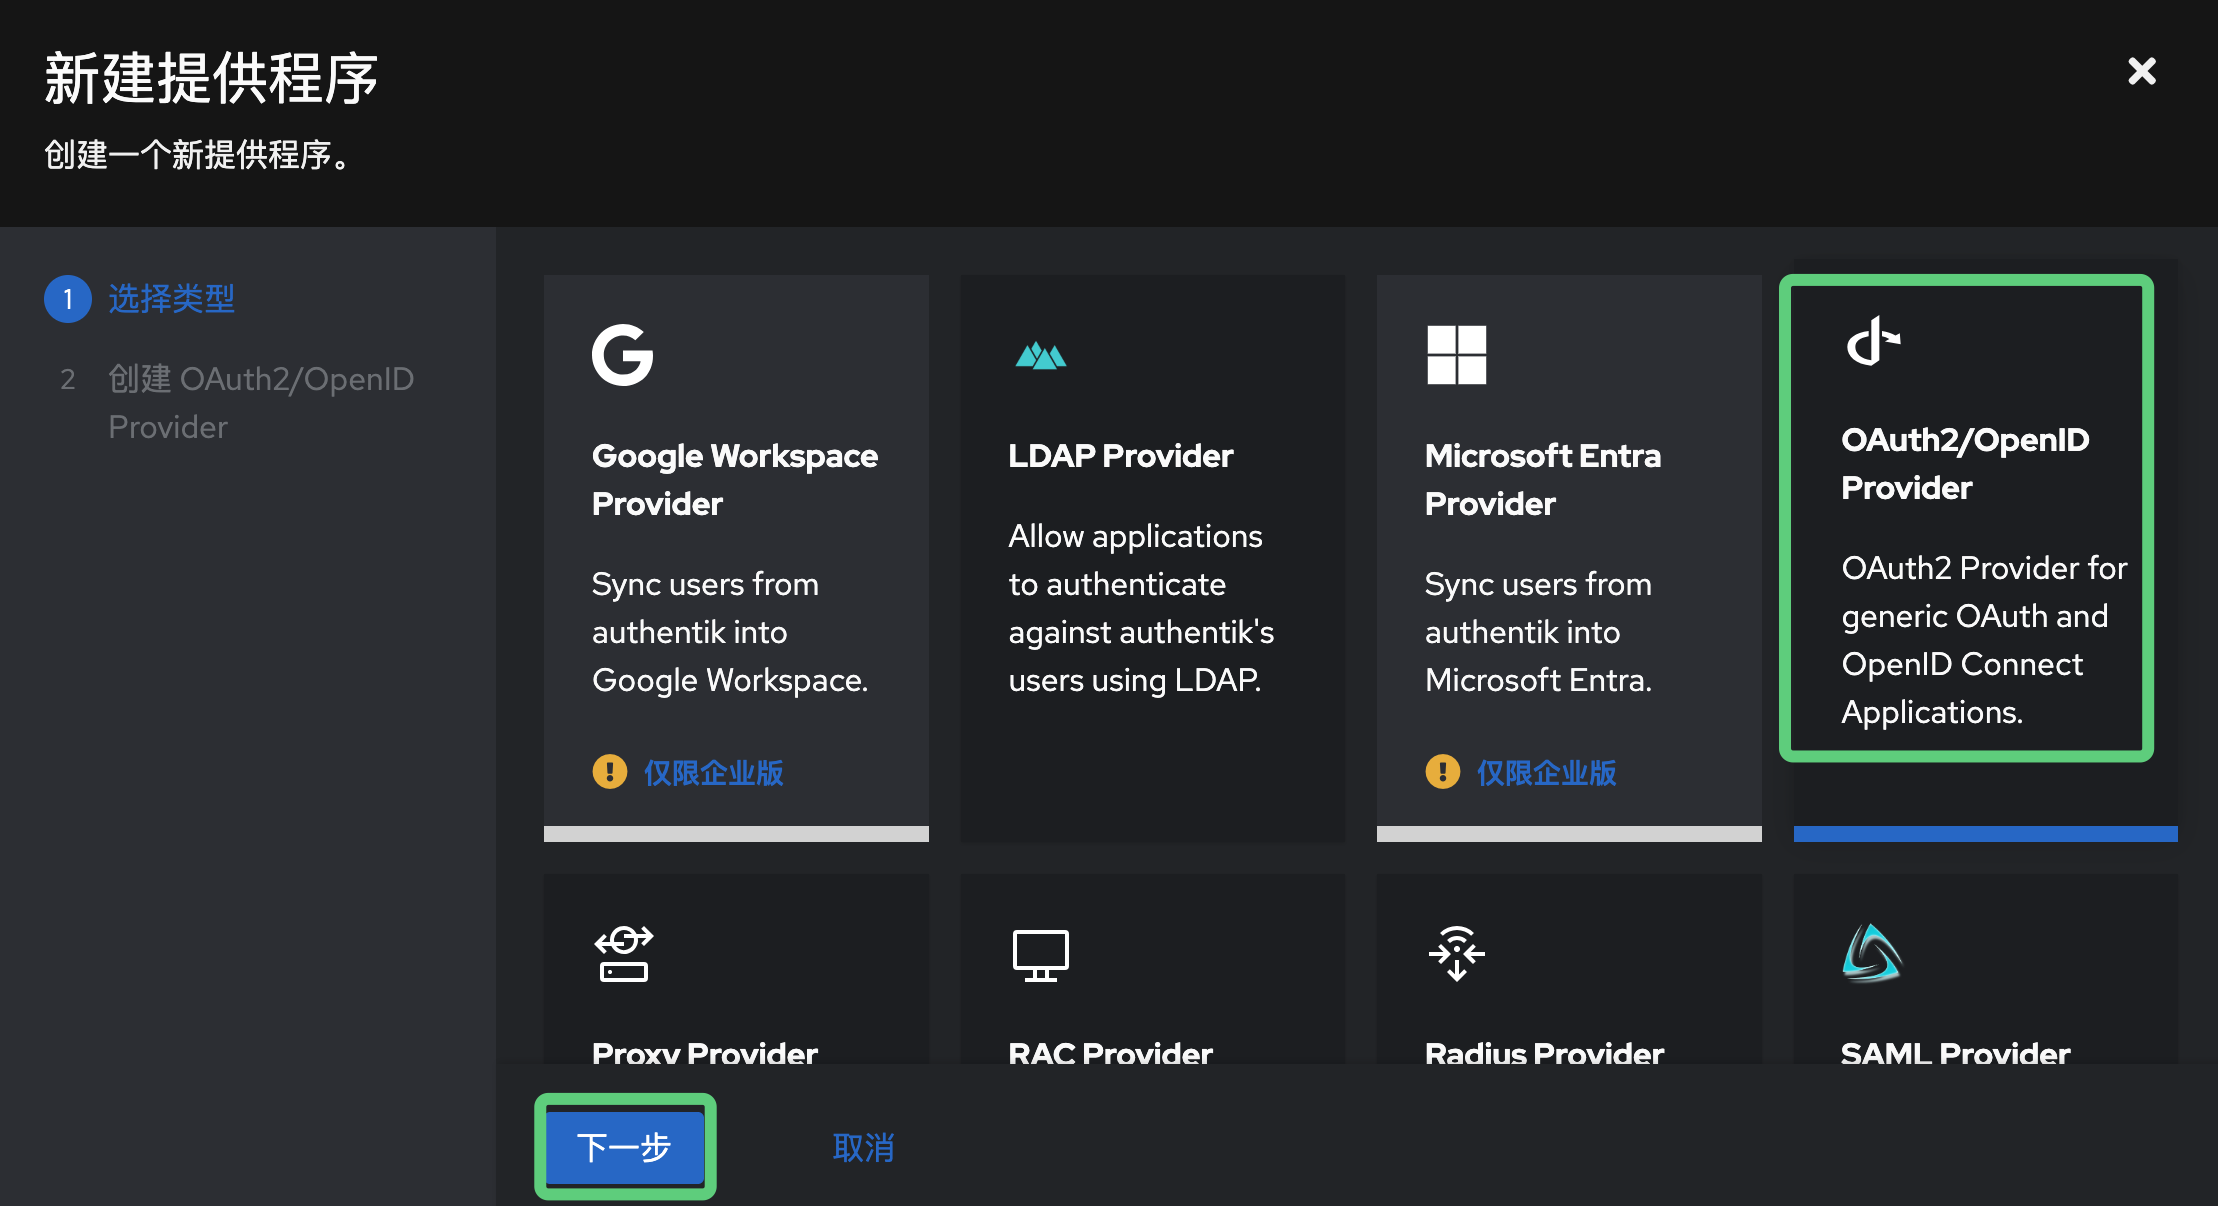2218x1206 pixels.
Task: Close the 新建提供程序 dialog with X
Action: (x=2141, y=71)
